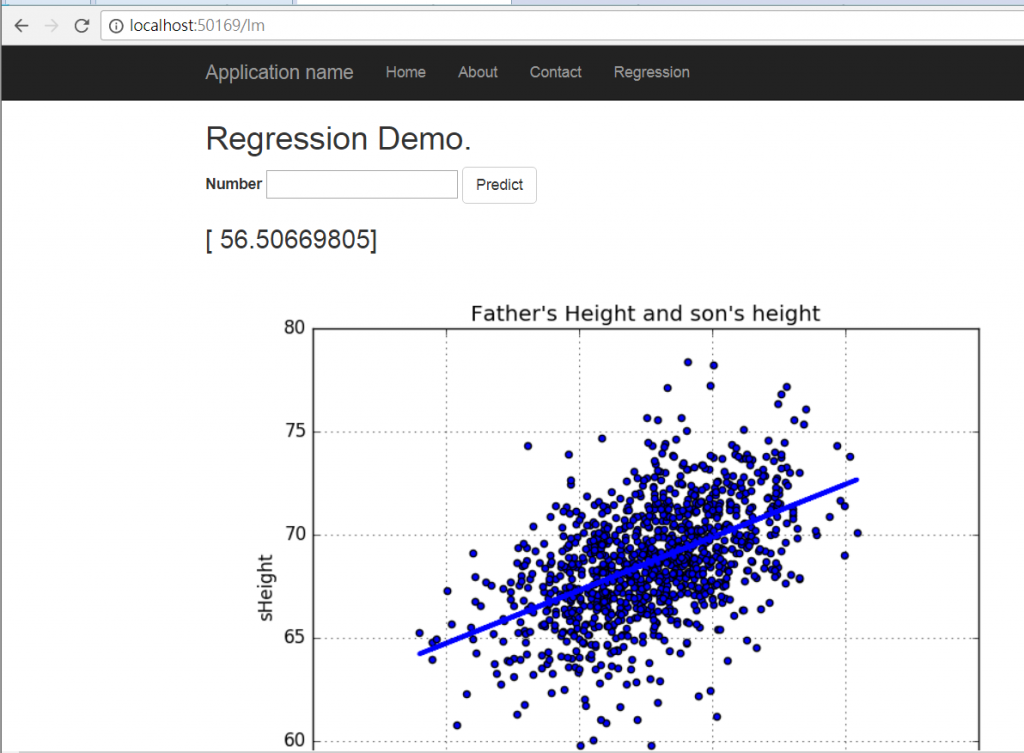This screenshot has height=753, width=1024.
Task: Focus the localhost:50169/lm address bar
Action: coord(562,25)
